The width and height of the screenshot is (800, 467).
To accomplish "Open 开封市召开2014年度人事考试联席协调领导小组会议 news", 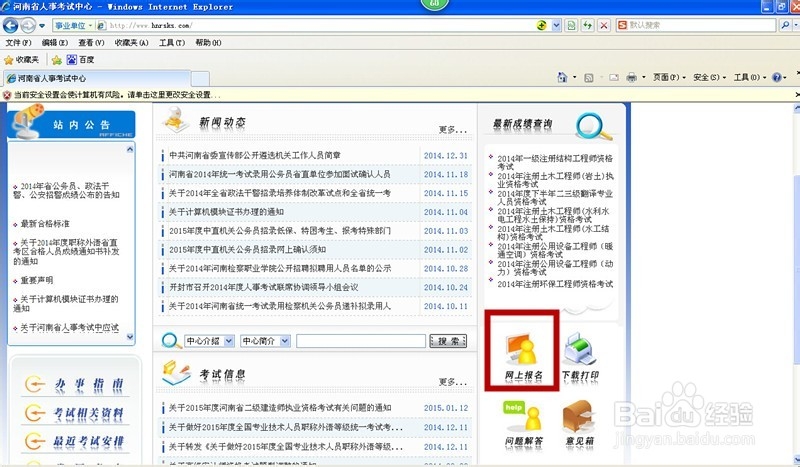I will point(264,287).
